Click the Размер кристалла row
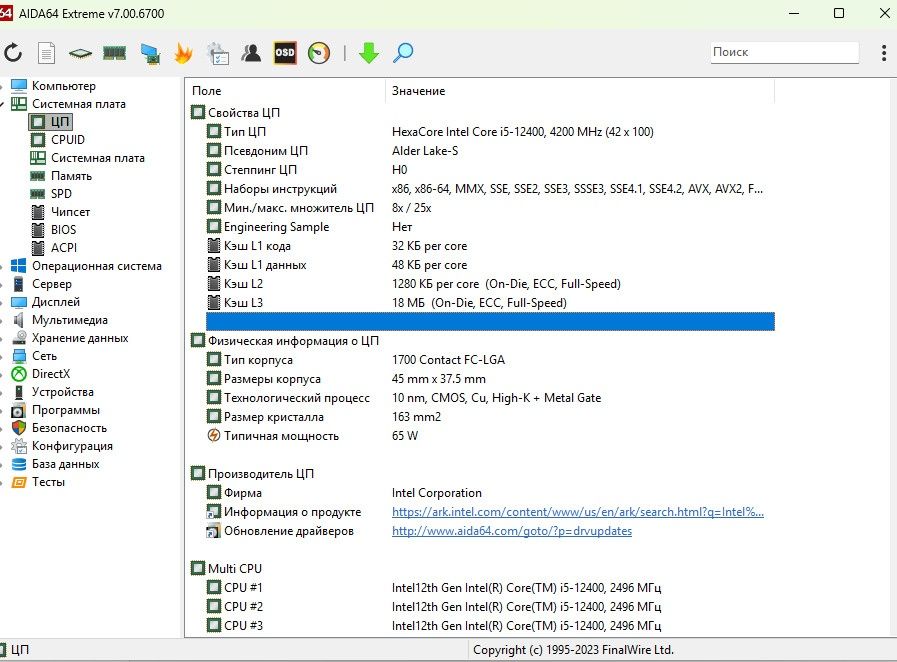 pos(490,417)
